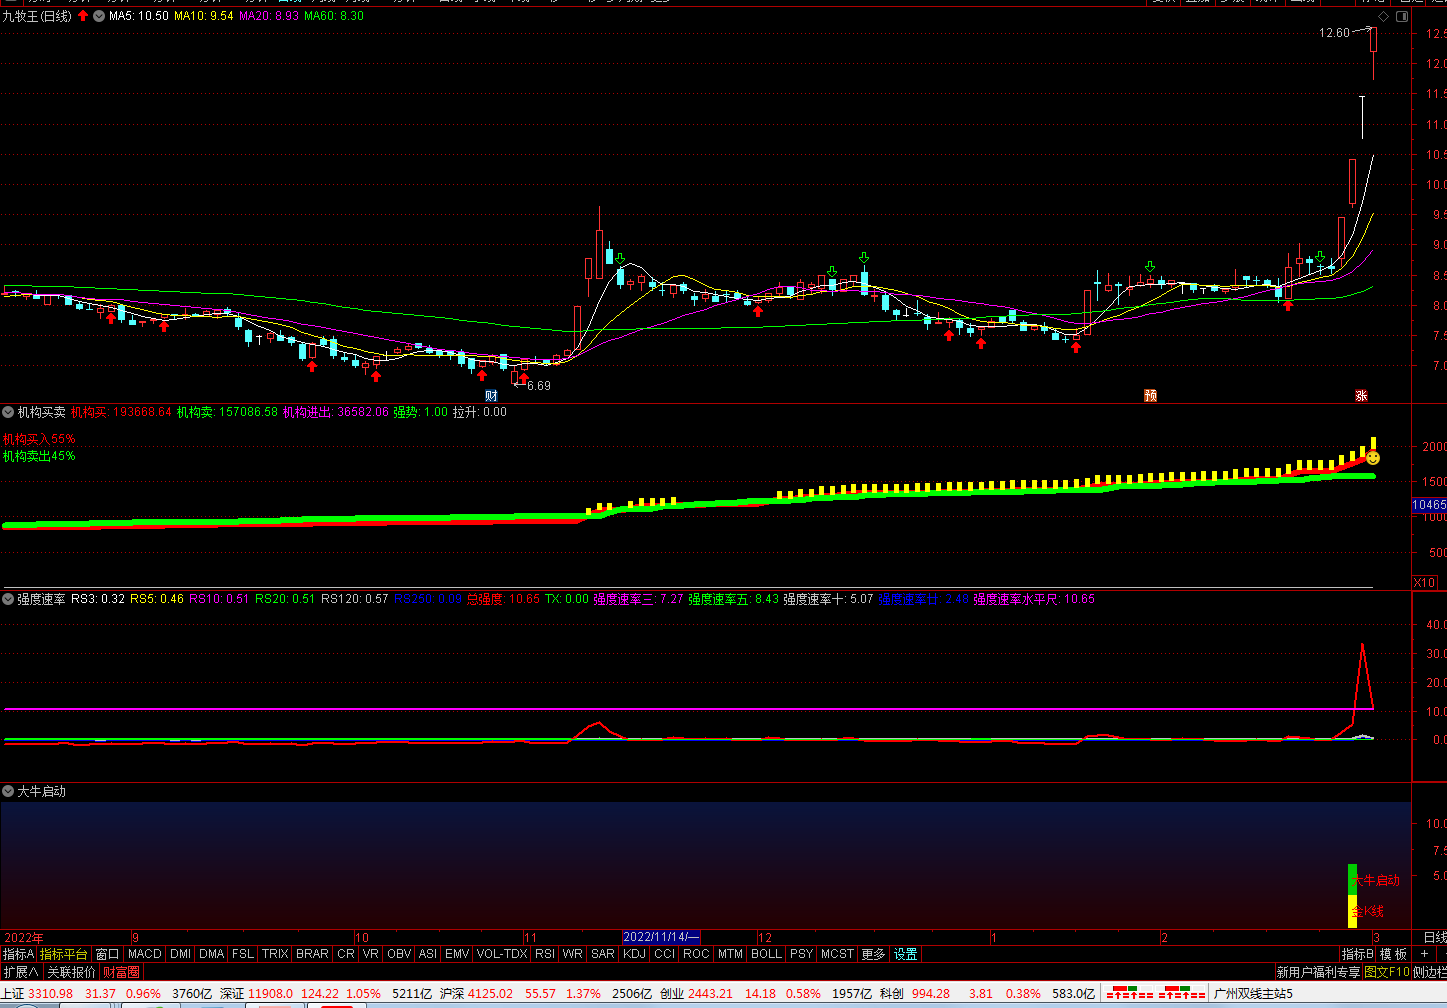Viewport: 1447px width, 1008px height.
Task: Switch to the MACD indicator
Action: pyautogui.click(x=145, y=954)
